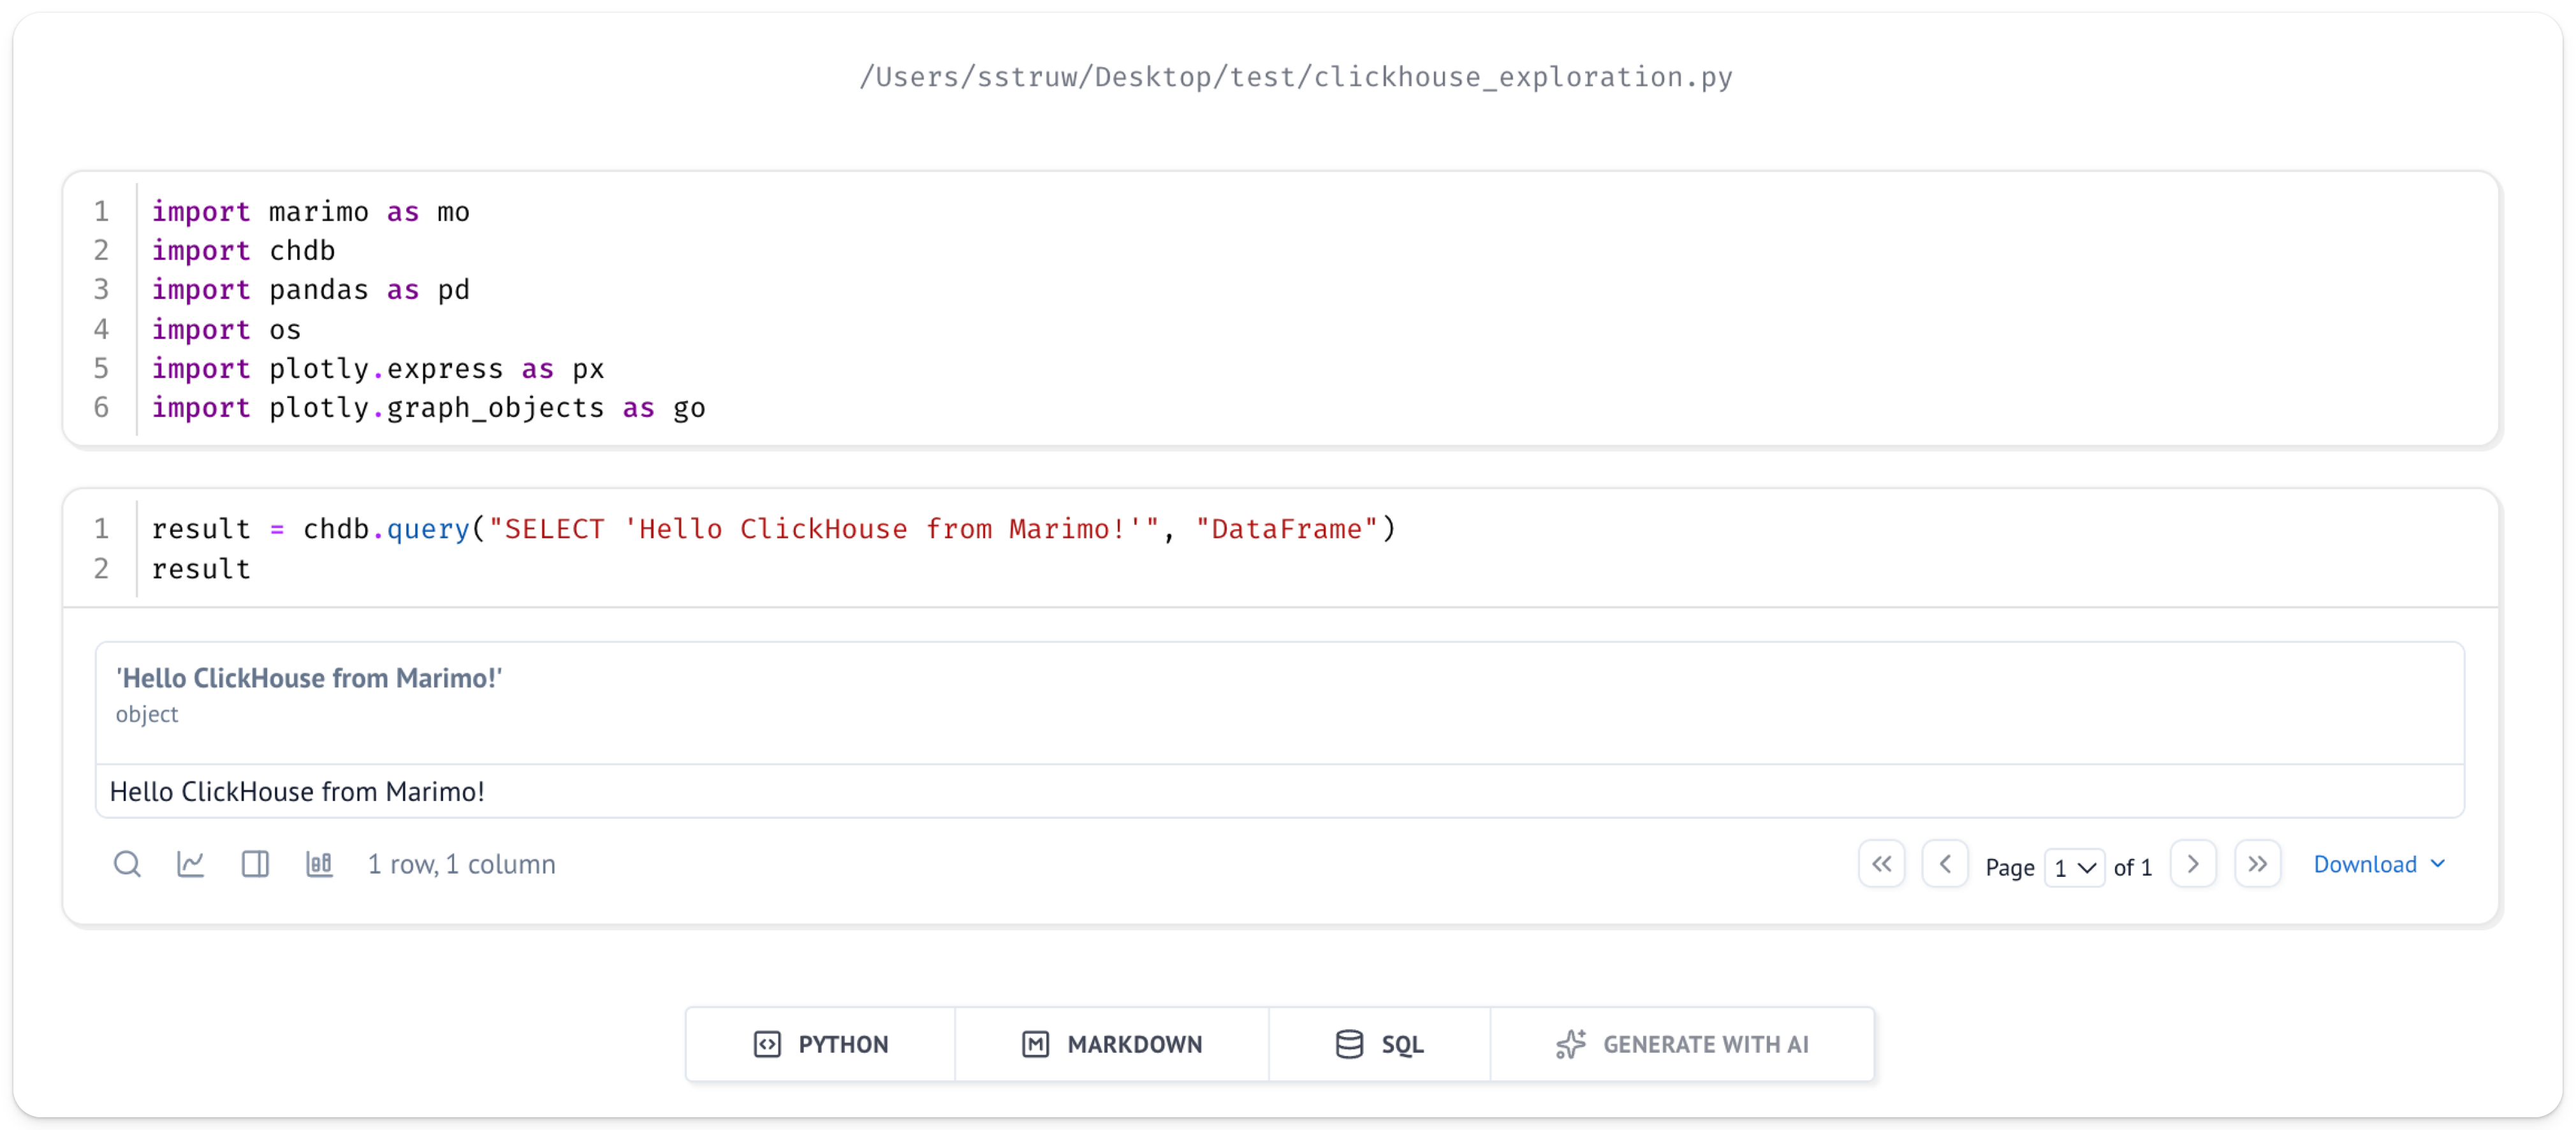
Task: Show column summaries bar-chart icon
Action: [319, 864]
